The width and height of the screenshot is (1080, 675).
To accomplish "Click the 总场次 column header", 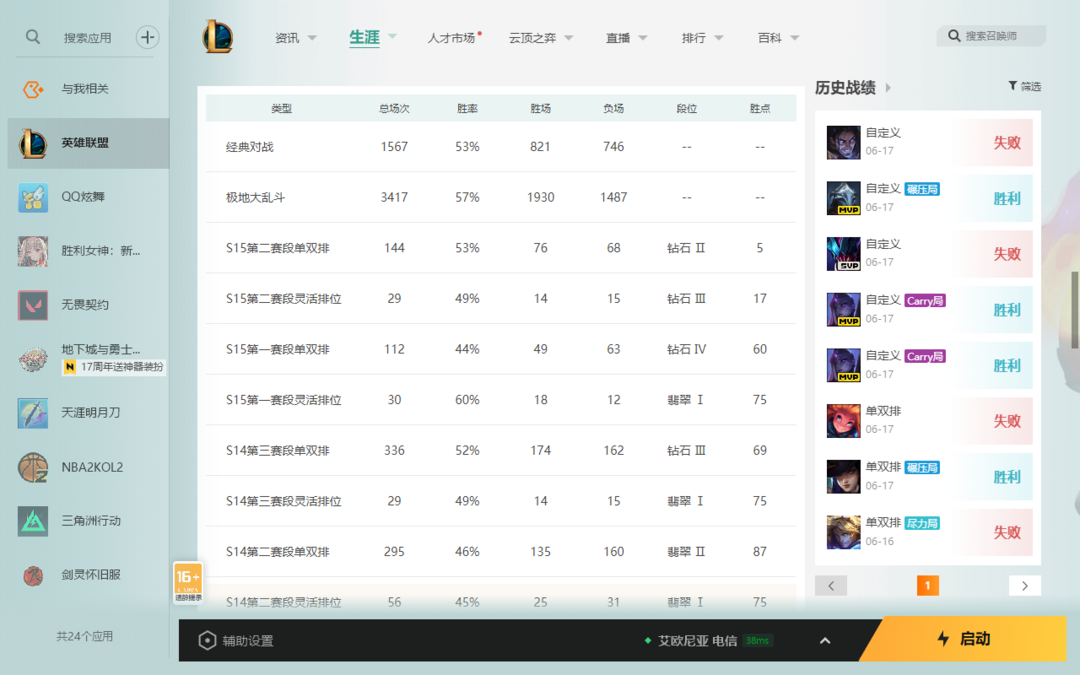I will (x=394, y=109).
